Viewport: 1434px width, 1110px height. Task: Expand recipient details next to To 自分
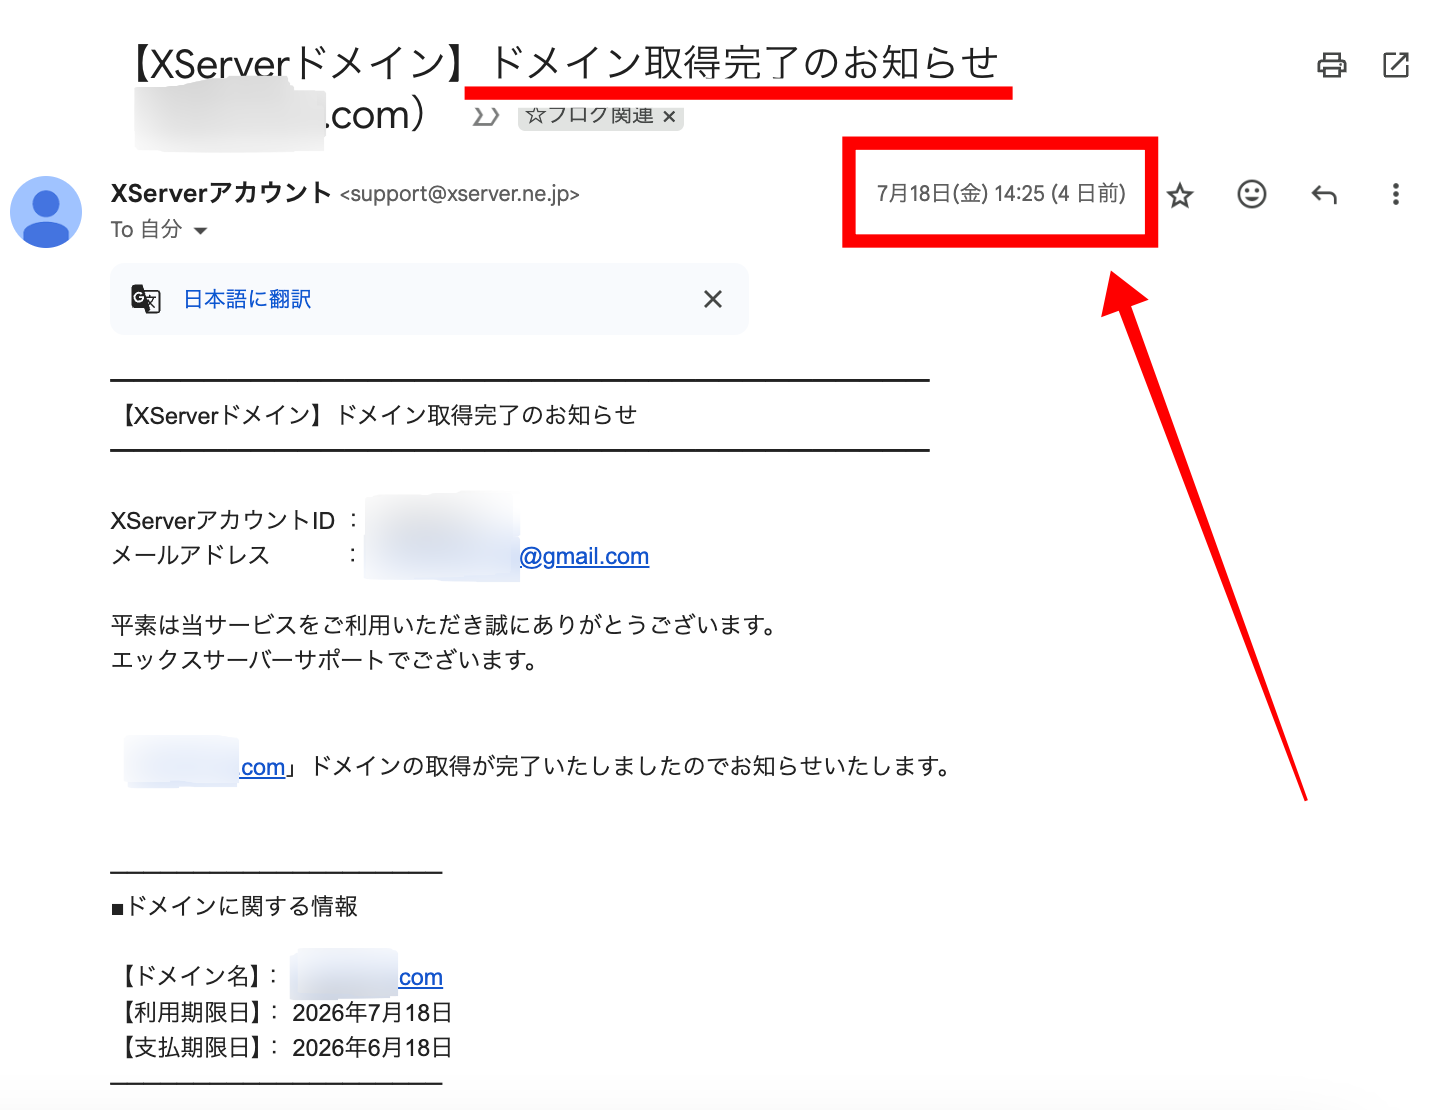pyautogui.click(x=200, y=231)
